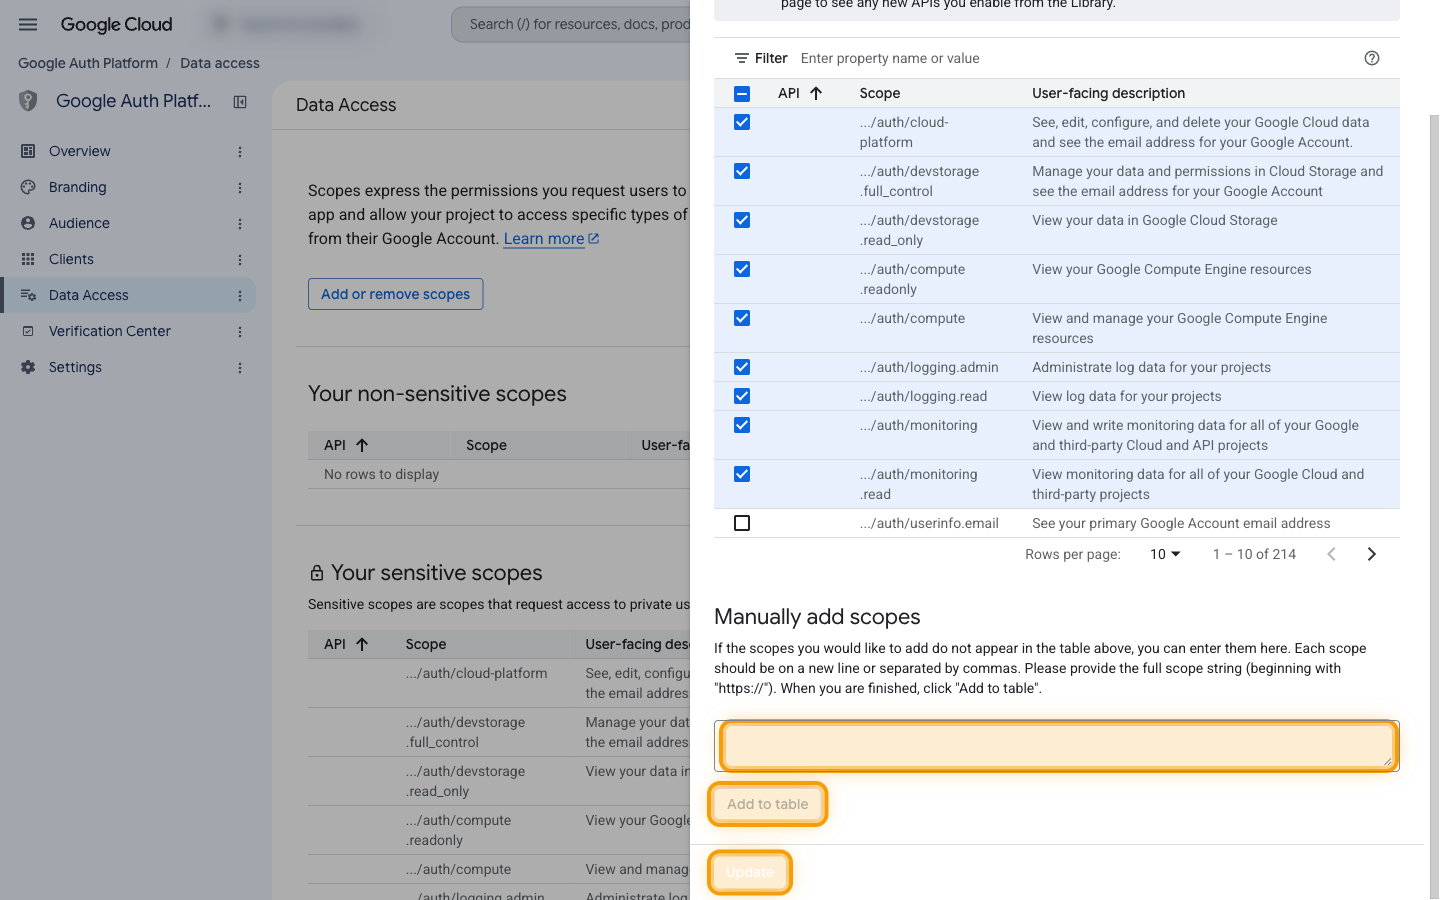1440x900 pixels.
Task: Sort non-sensitive scopes by API arrow
Action: click(362, 445)
